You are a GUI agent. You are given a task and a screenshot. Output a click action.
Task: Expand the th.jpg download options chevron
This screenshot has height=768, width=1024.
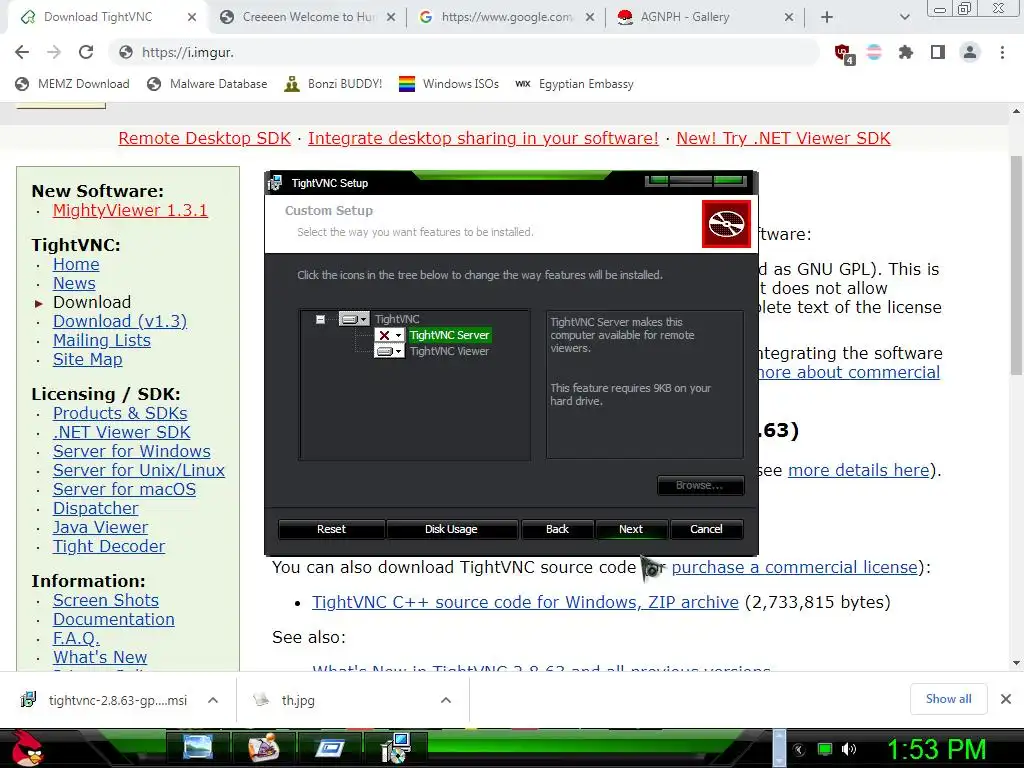(x=445, y=700)
